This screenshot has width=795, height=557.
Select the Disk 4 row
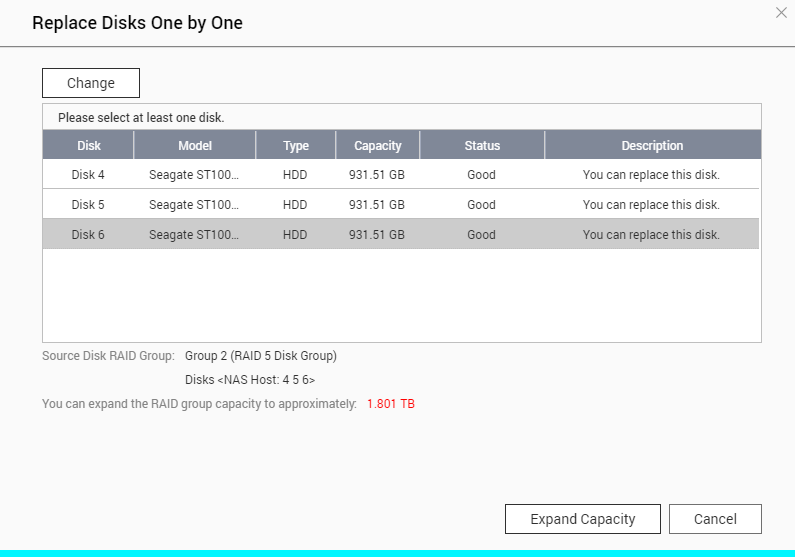(401, 174)
